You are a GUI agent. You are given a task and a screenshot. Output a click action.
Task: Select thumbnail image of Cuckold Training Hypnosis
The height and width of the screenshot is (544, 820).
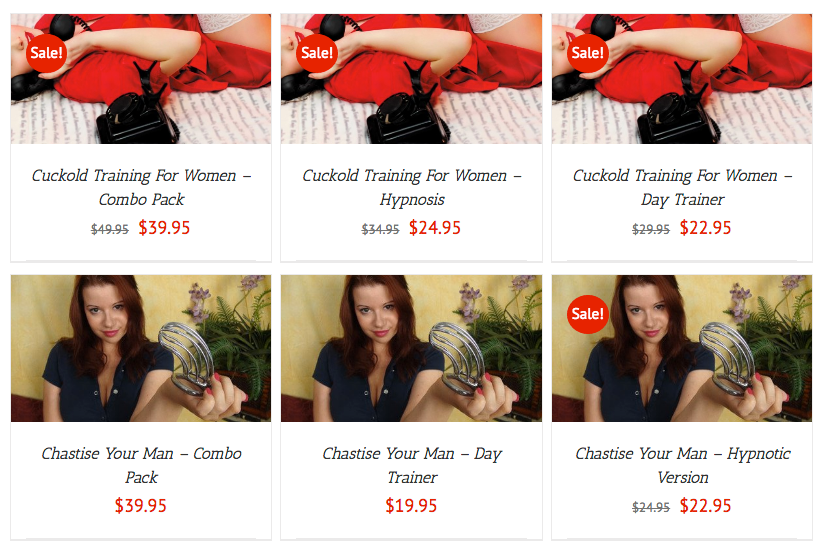click(x=412, y=78)
